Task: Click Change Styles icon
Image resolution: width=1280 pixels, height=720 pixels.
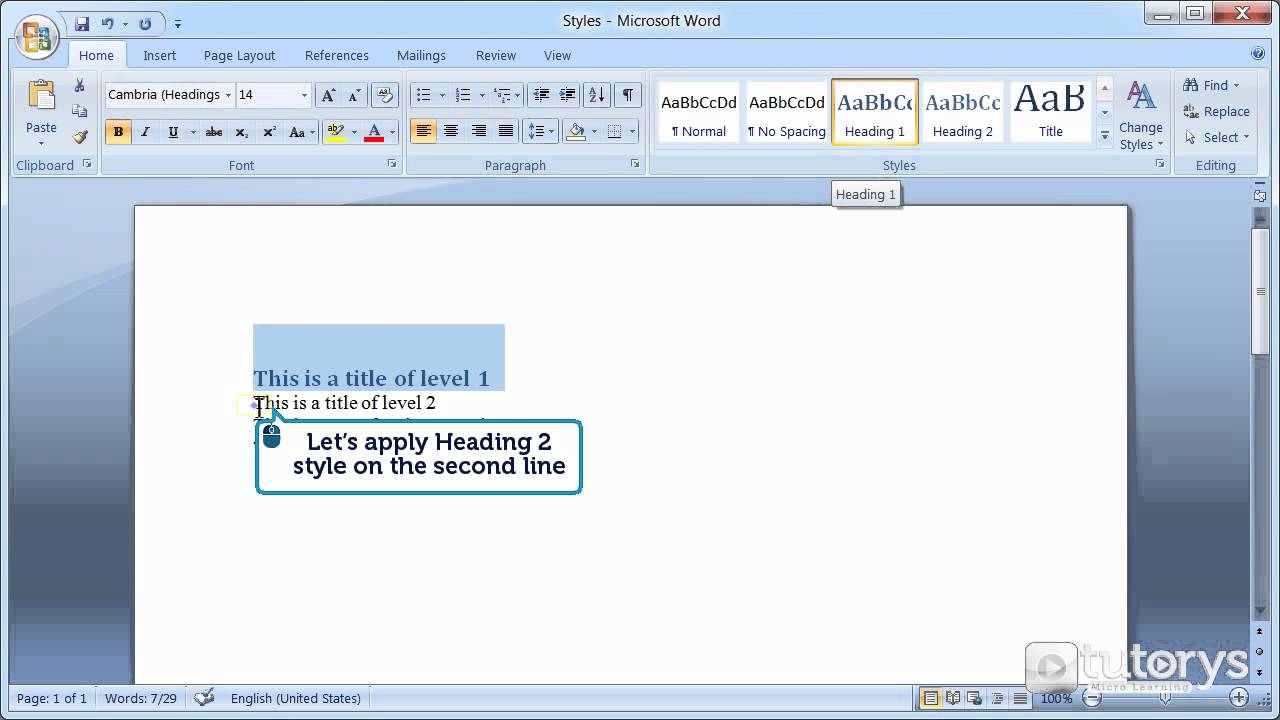Action: pos(1141,96)
